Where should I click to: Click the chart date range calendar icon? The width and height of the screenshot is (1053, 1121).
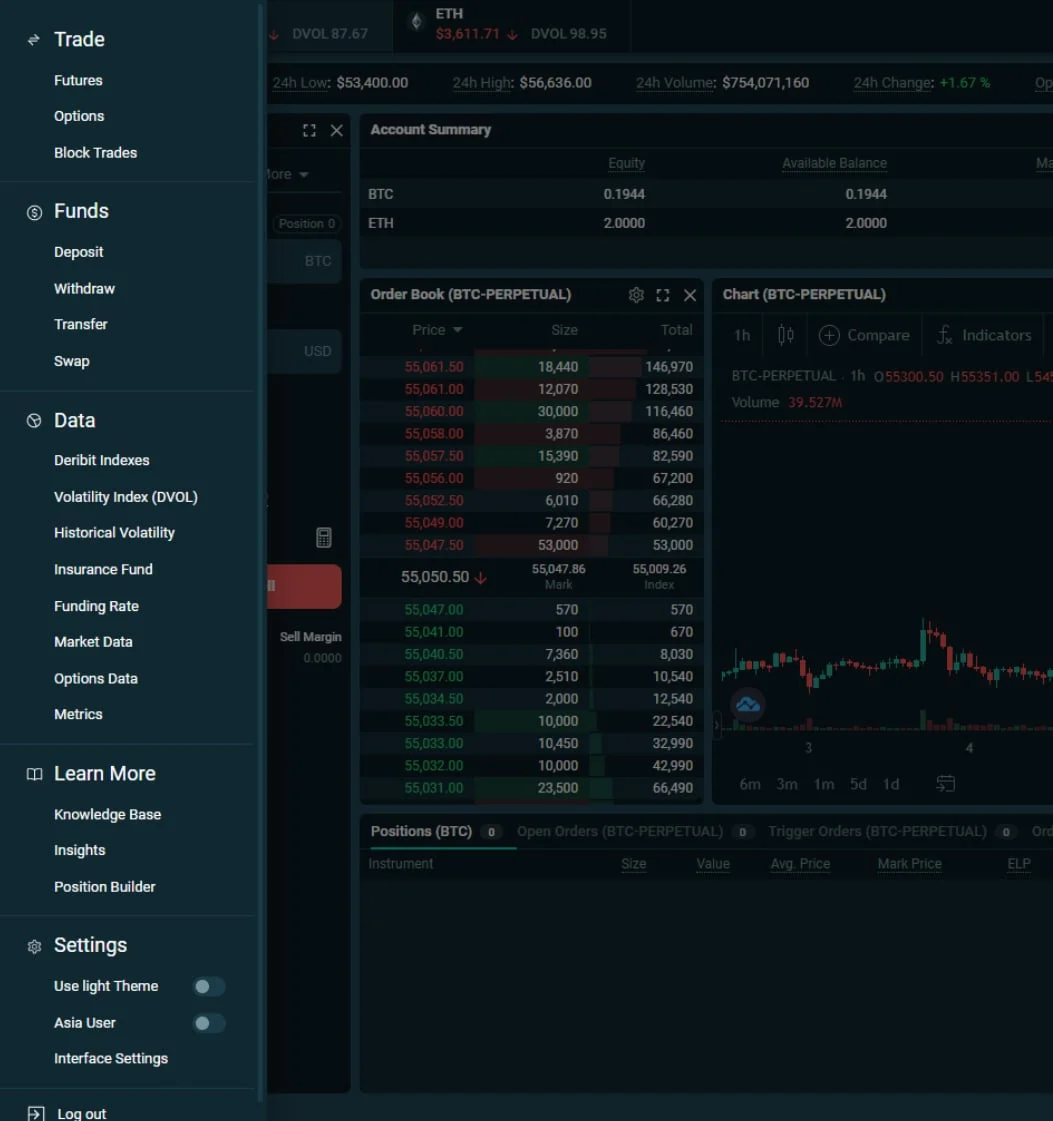[946, 784]
